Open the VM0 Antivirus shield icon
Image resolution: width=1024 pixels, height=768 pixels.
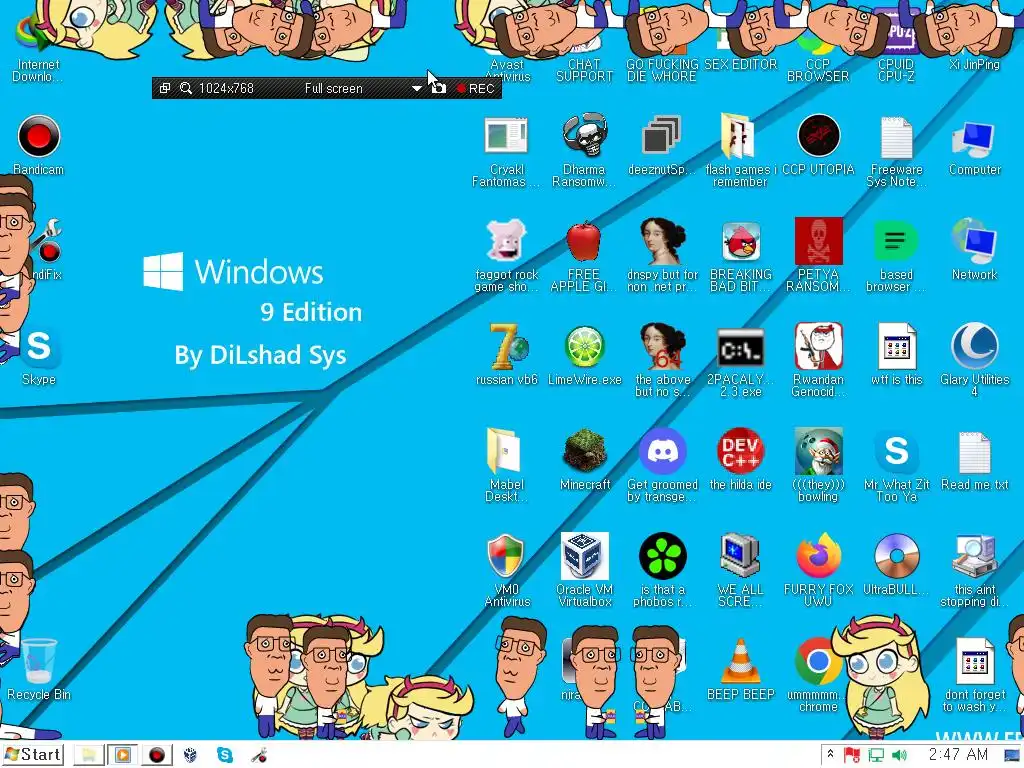[506, 556]
